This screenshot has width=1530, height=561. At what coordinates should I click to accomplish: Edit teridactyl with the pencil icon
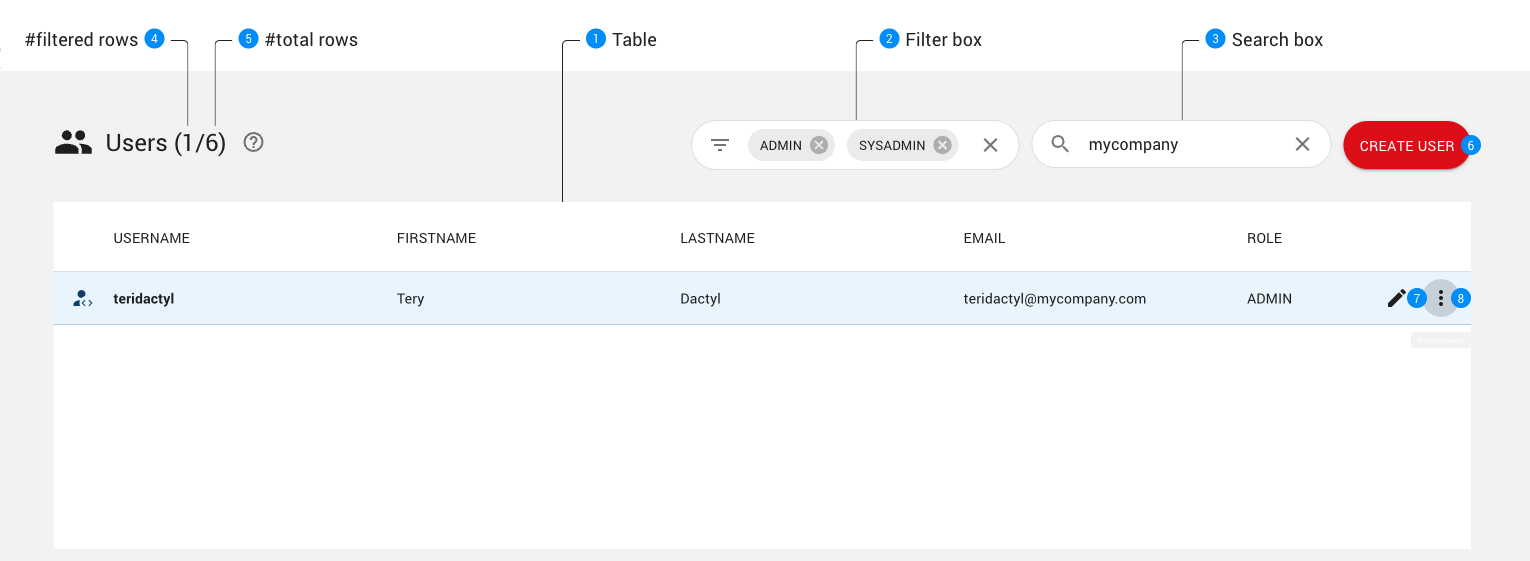1396,298
